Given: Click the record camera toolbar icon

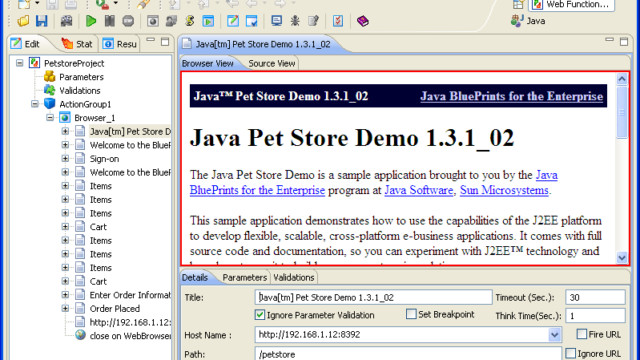Looking at the screenshot, I should click(x=66, y=21).
